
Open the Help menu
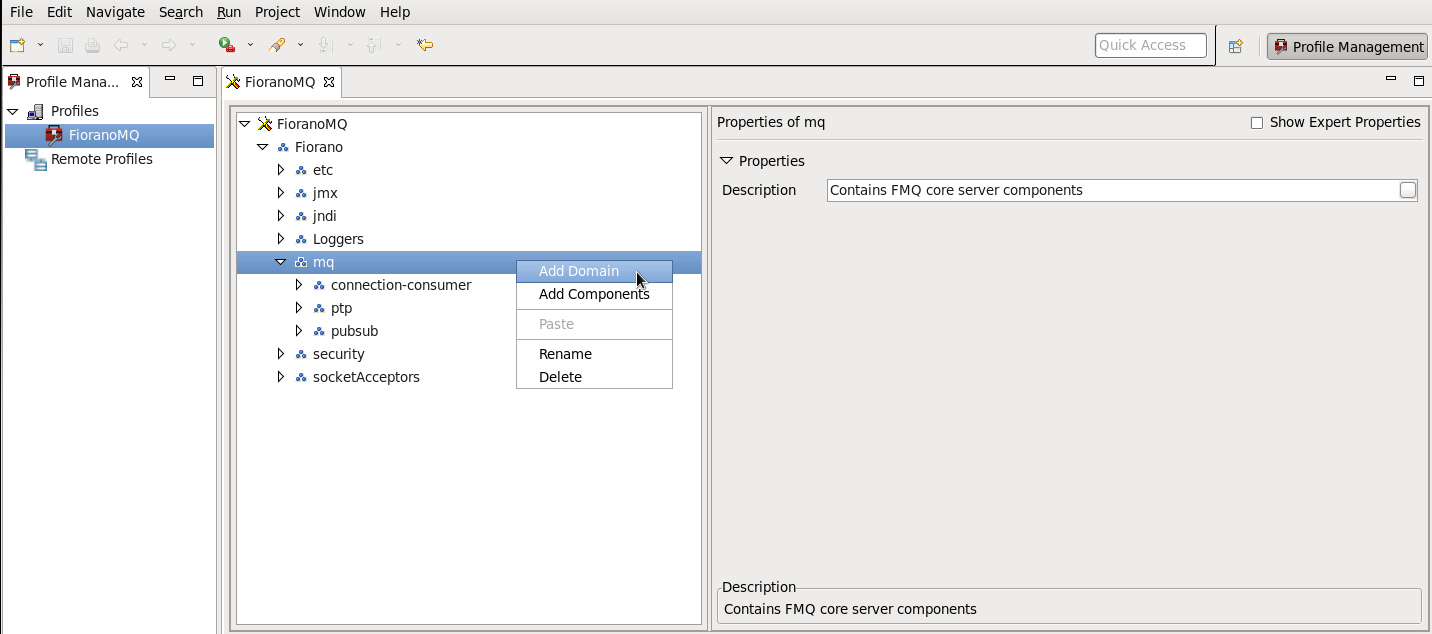395,12
